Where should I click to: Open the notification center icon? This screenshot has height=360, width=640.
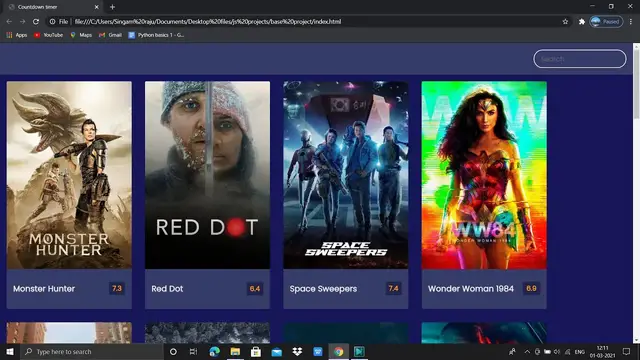(627, 351)
